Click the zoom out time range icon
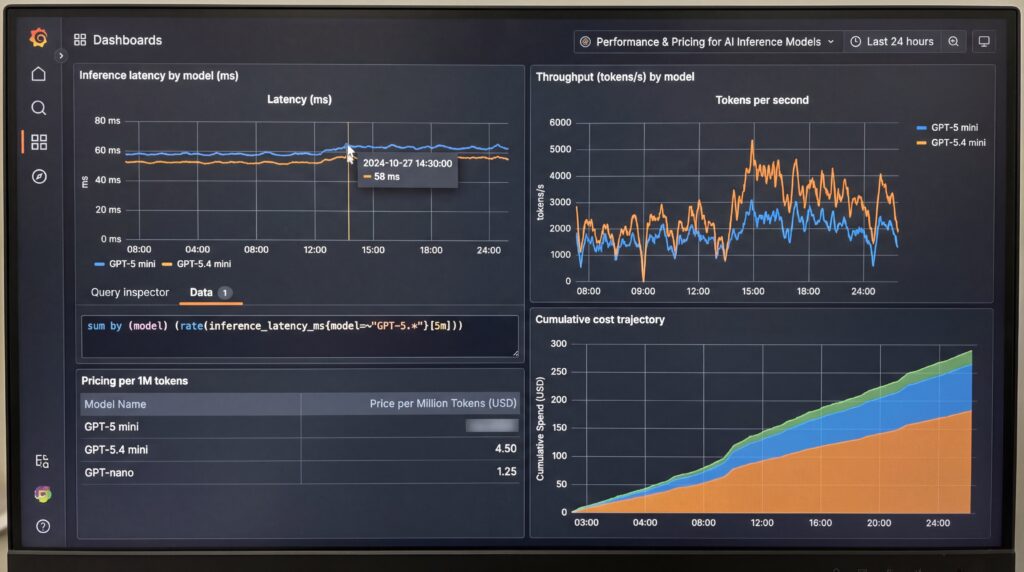 [953, 42]
